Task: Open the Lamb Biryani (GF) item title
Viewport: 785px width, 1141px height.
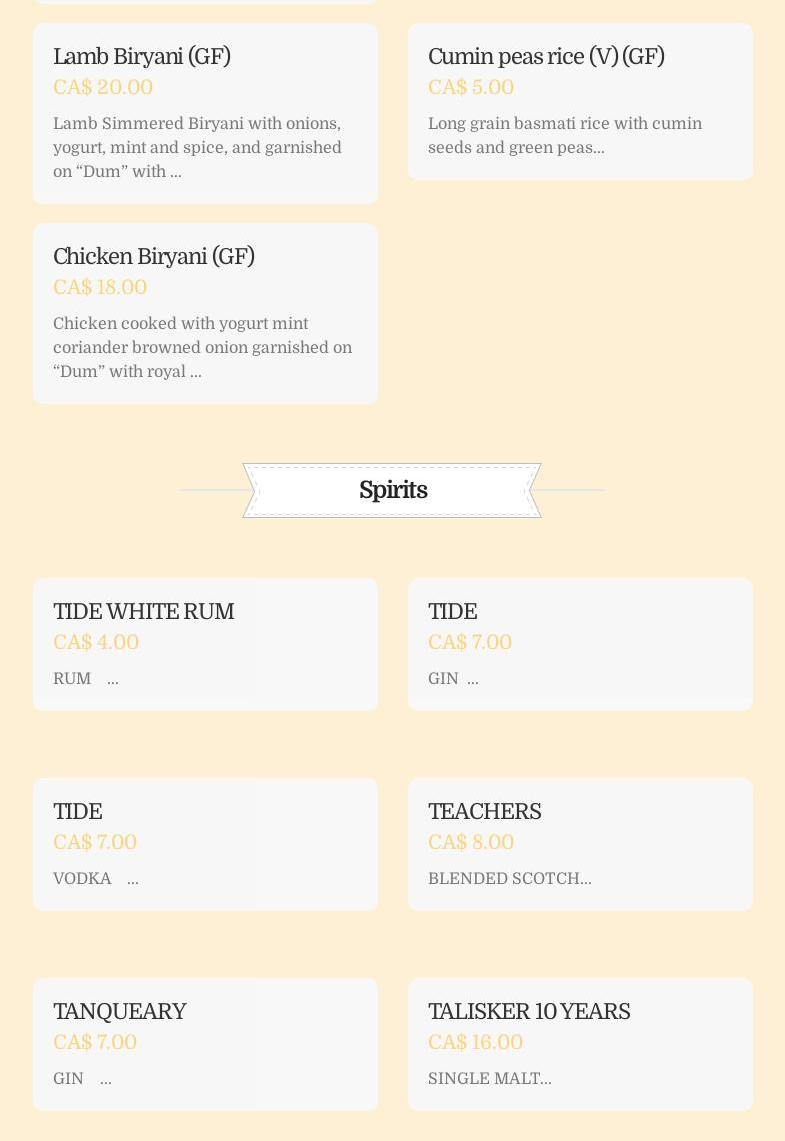Action: (142, 57)
